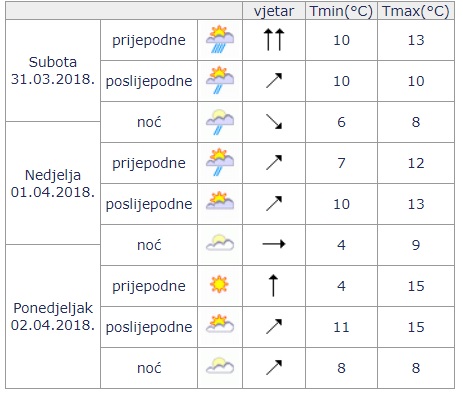Select the Tmax(°C) column header

416,11
